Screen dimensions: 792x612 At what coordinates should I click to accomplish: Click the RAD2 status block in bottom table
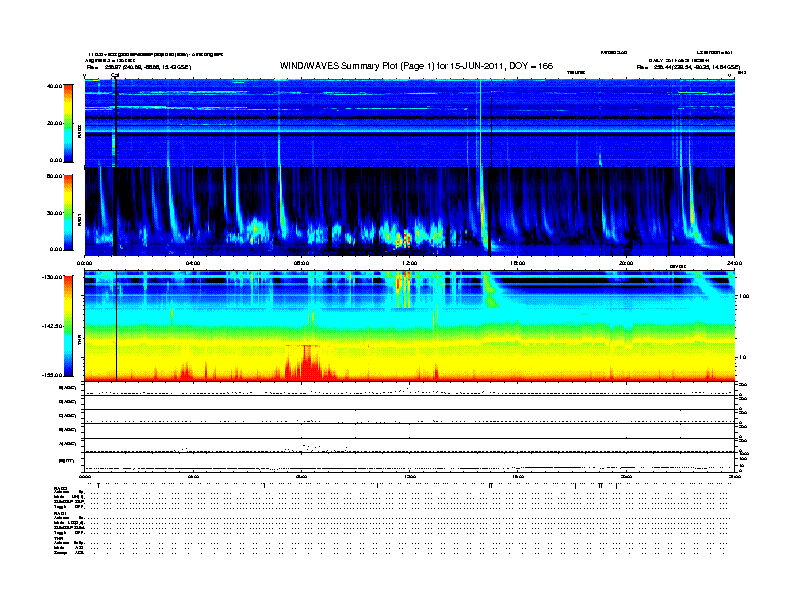coord(68,499)
